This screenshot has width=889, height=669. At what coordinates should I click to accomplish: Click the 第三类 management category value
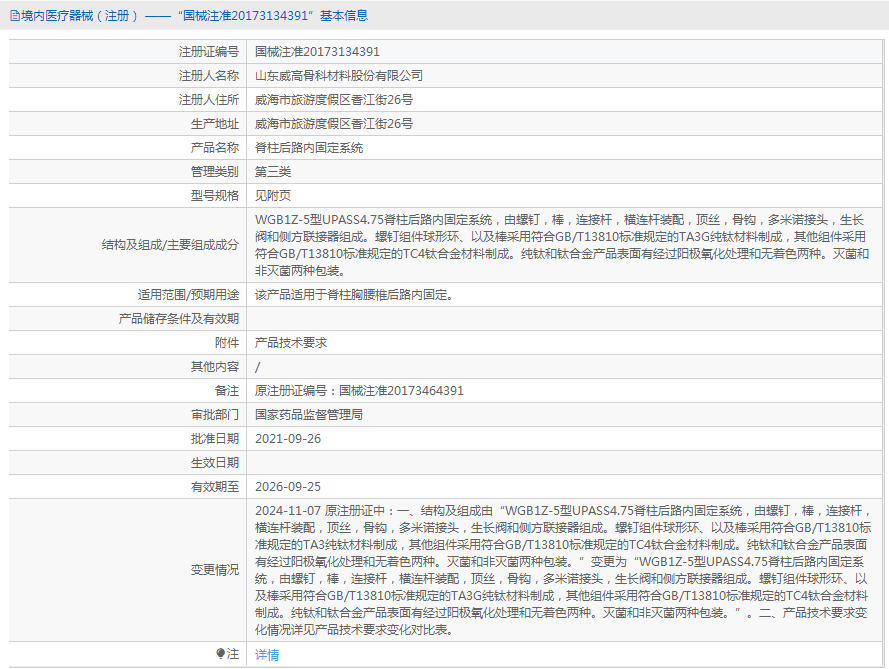click(273, 172)
